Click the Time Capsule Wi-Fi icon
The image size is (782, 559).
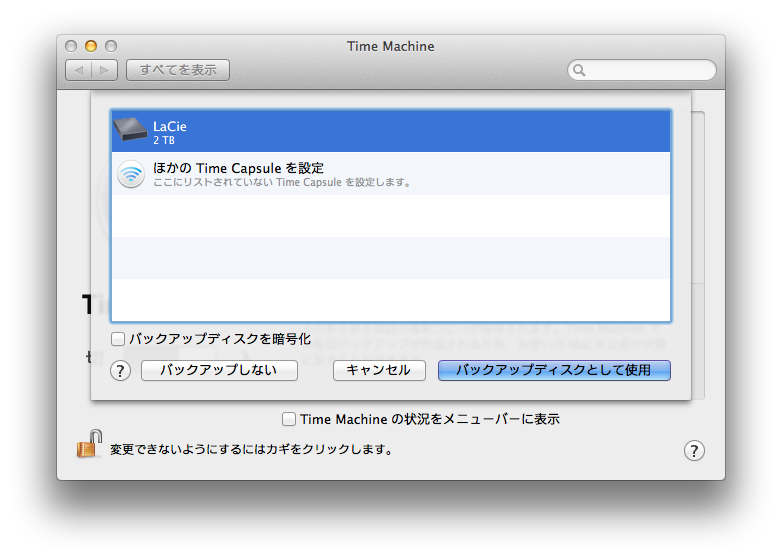click(131, 174)
